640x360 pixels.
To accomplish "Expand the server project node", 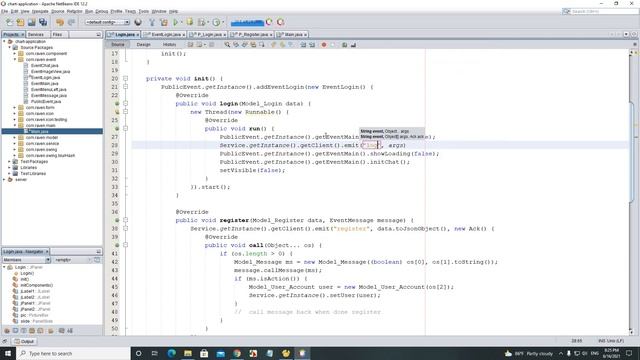I will pos(4,180).
